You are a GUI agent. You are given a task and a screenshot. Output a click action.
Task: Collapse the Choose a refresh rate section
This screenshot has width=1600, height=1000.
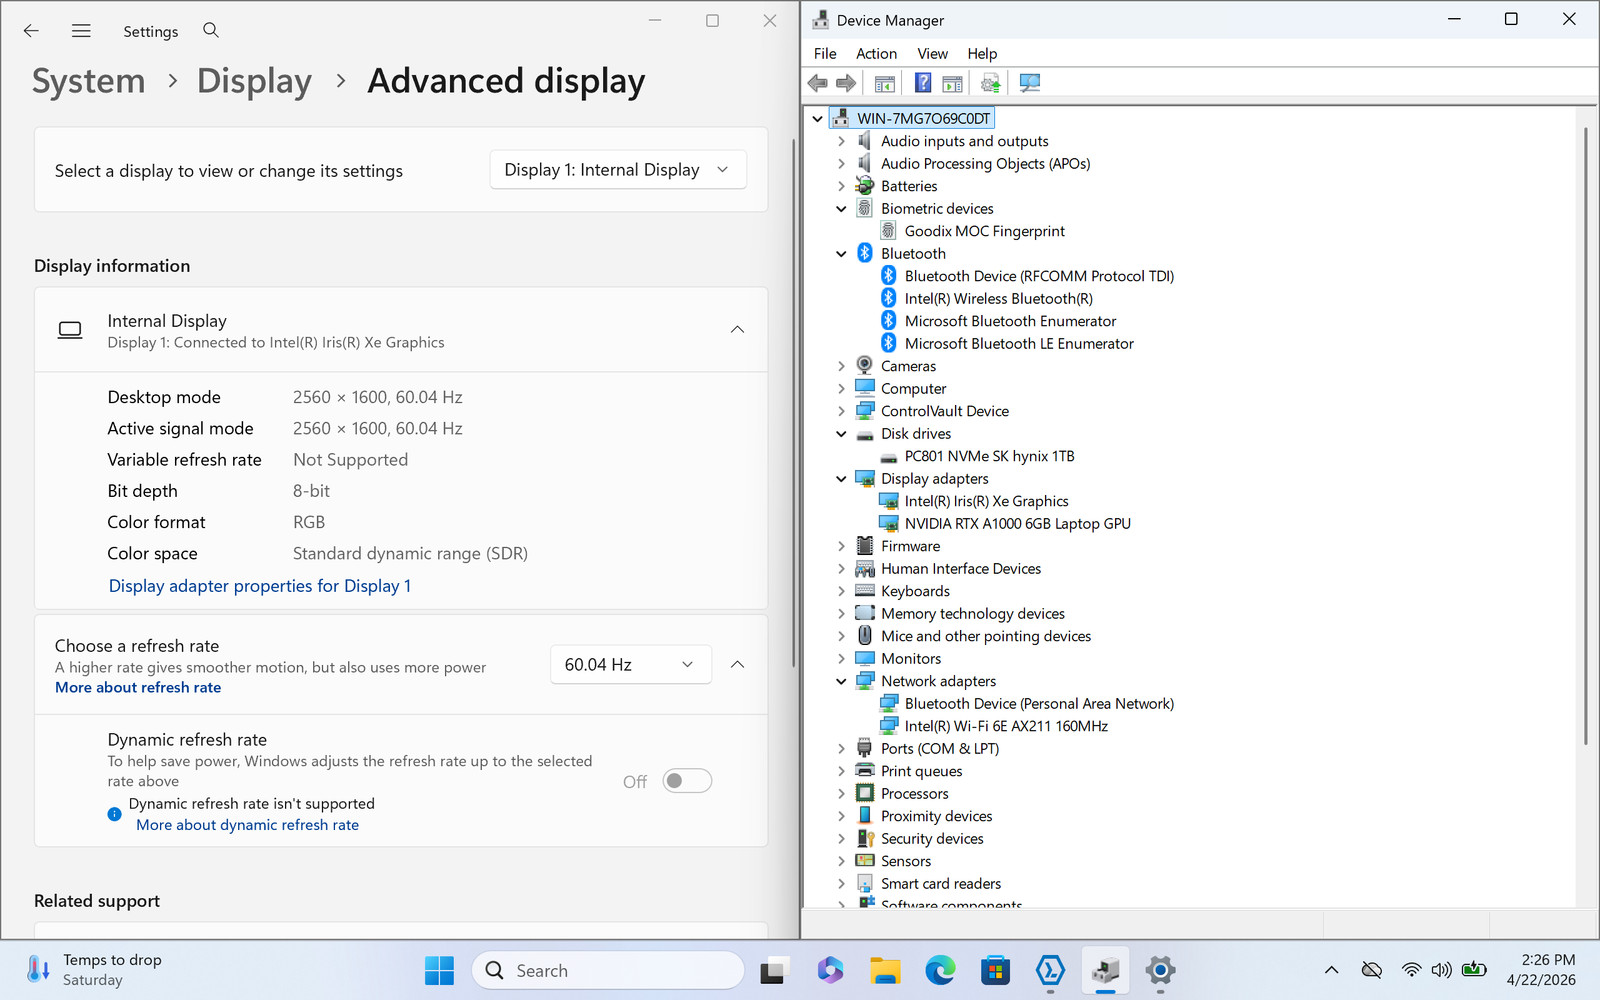pos(737,665)
